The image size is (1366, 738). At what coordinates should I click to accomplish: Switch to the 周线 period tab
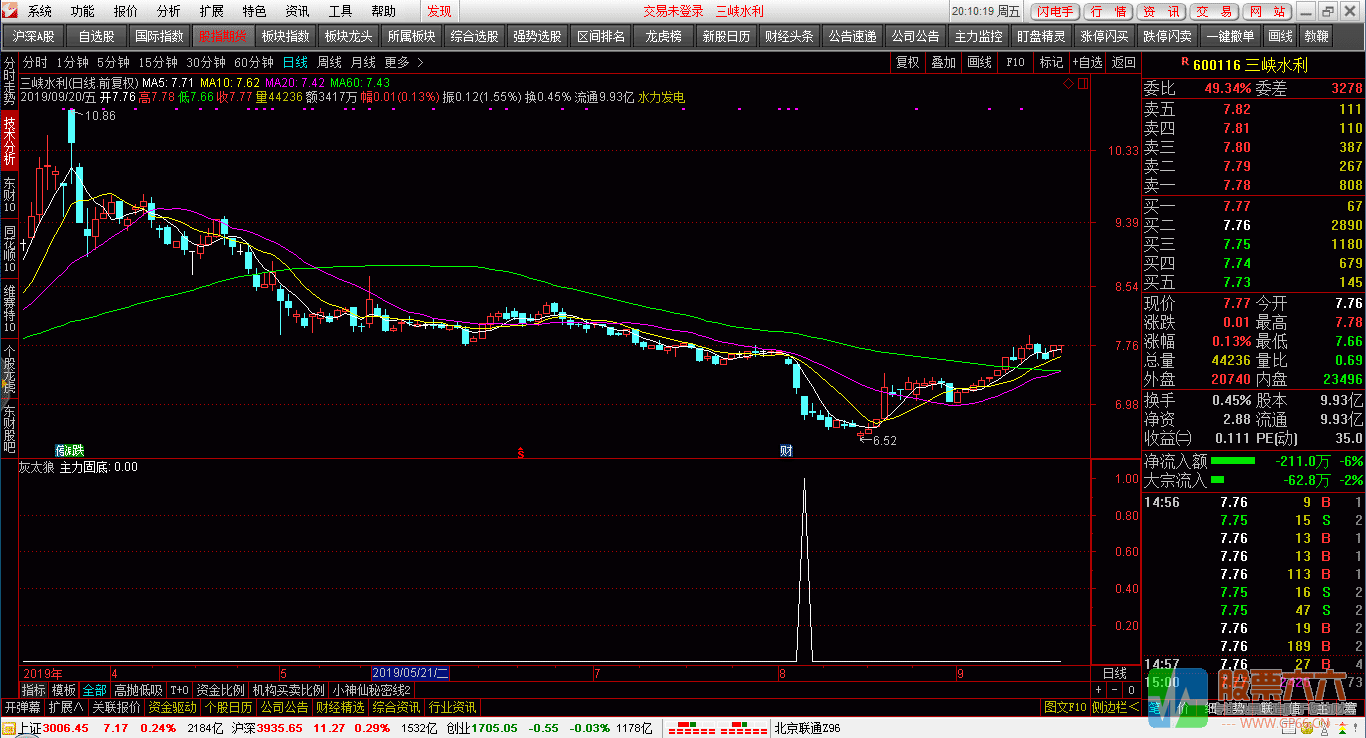coord(330,62)
